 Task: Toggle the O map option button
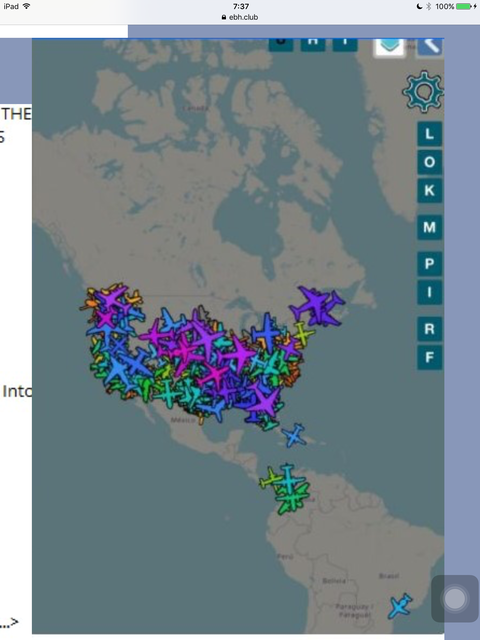(429, 162)
